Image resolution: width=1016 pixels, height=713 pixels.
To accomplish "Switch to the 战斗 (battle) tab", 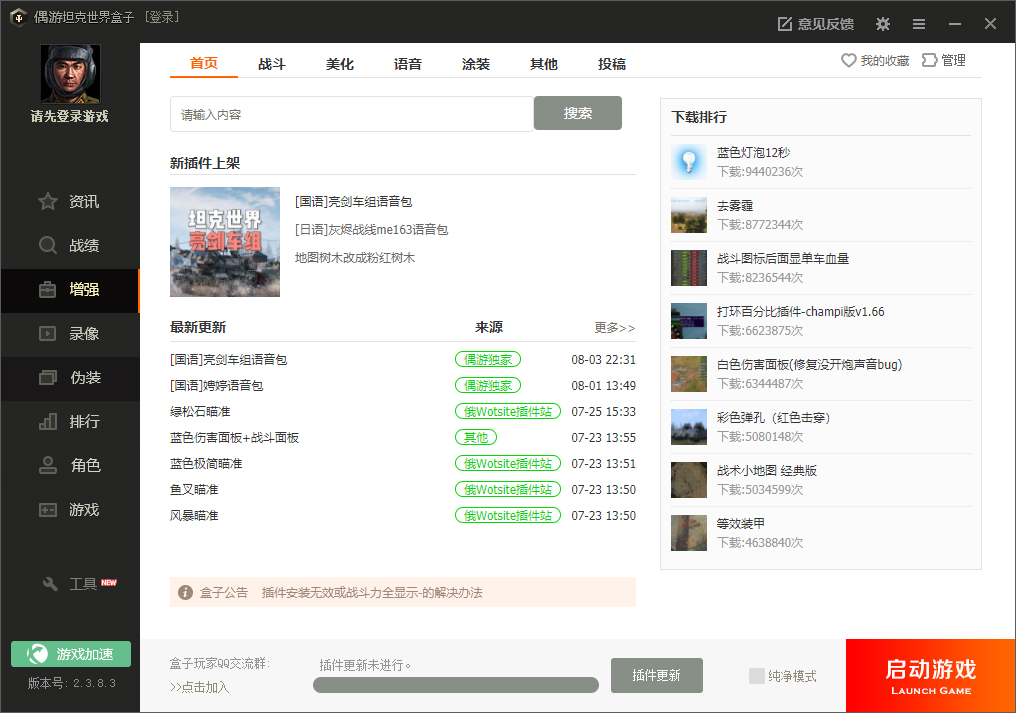I will (272, 63).
